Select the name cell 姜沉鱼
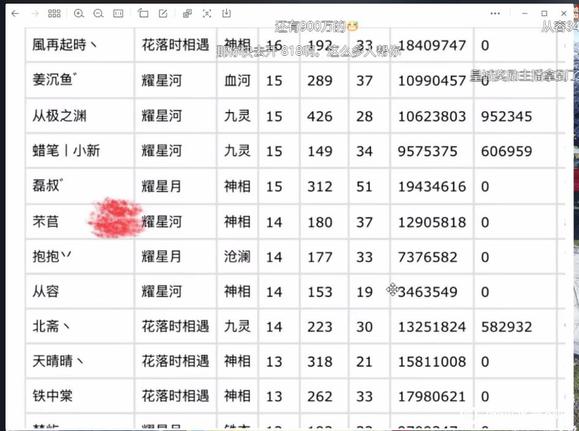Screen dimensions: 579x431 click(x=80, y=80)
